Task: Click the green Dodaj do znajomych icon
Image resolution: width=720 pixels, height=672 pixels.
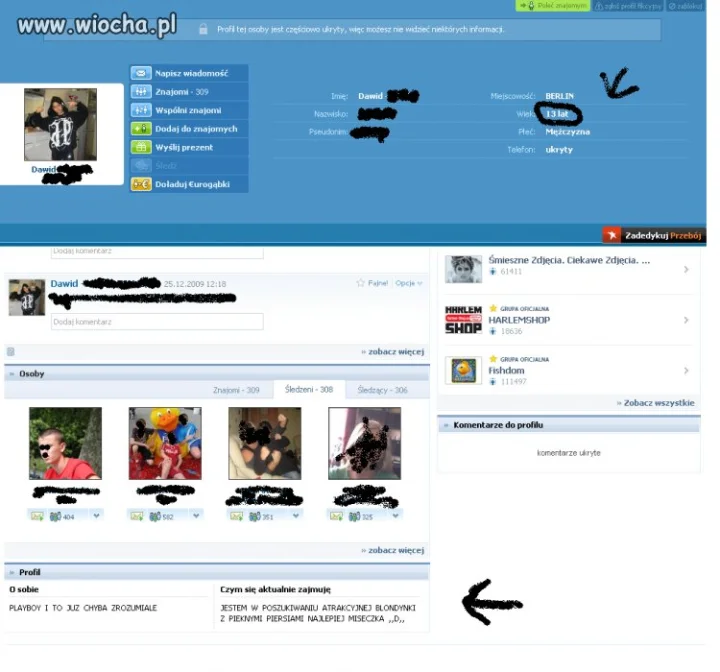Action: click(x=141, y=129)
